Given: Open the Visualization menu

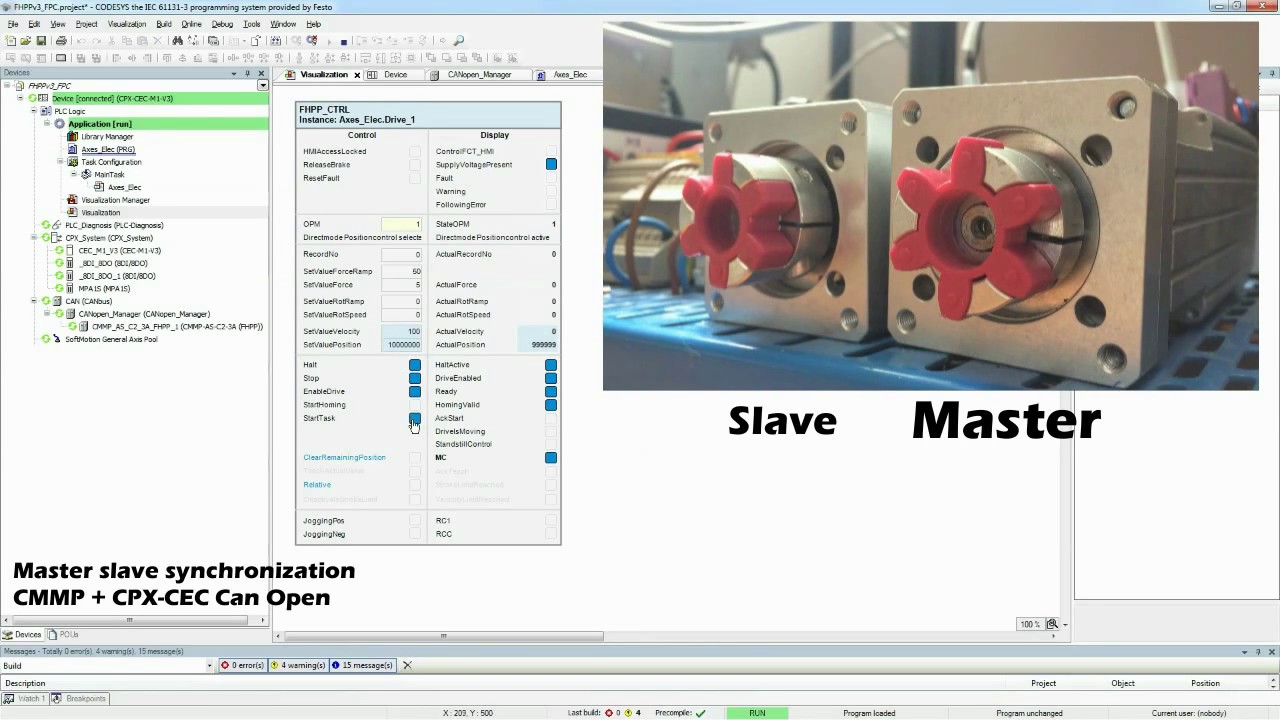Looking at the screenshot, I should tap(126, 24).
